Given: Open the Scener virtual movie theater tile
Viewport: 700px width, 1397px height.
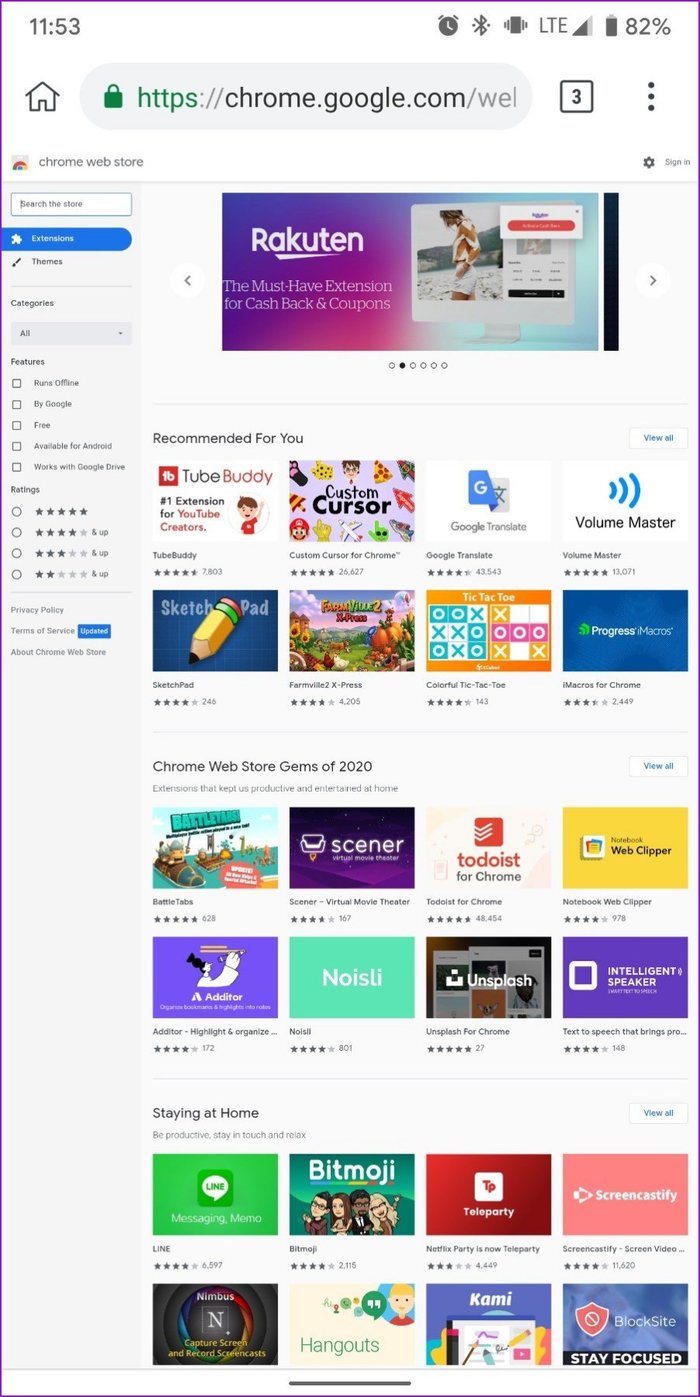Looking at the screenshot, I should 352,847.
